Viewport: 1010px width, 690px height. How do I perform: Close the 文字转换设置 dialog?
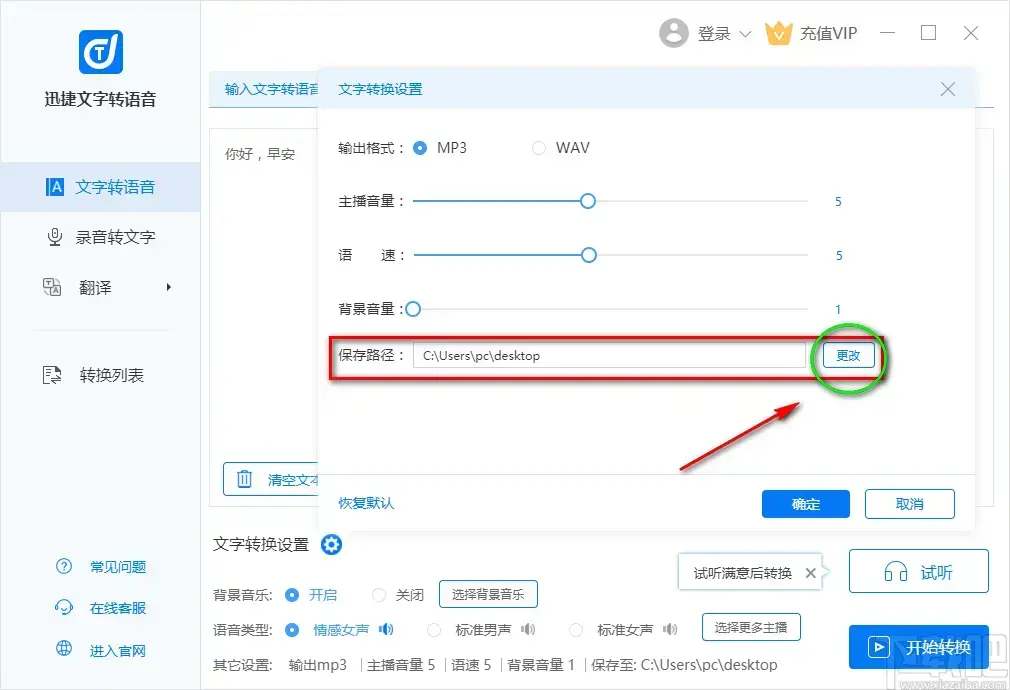point(948,89)
